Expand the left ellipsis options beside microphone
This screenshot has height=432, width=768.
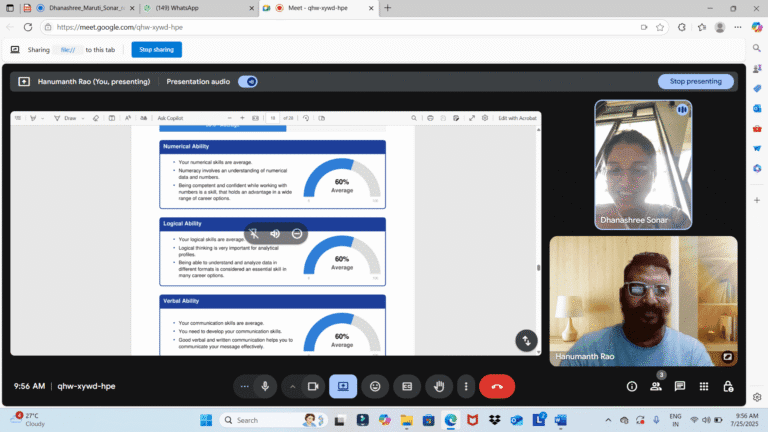pyautogui.click(x=244, y=386)
